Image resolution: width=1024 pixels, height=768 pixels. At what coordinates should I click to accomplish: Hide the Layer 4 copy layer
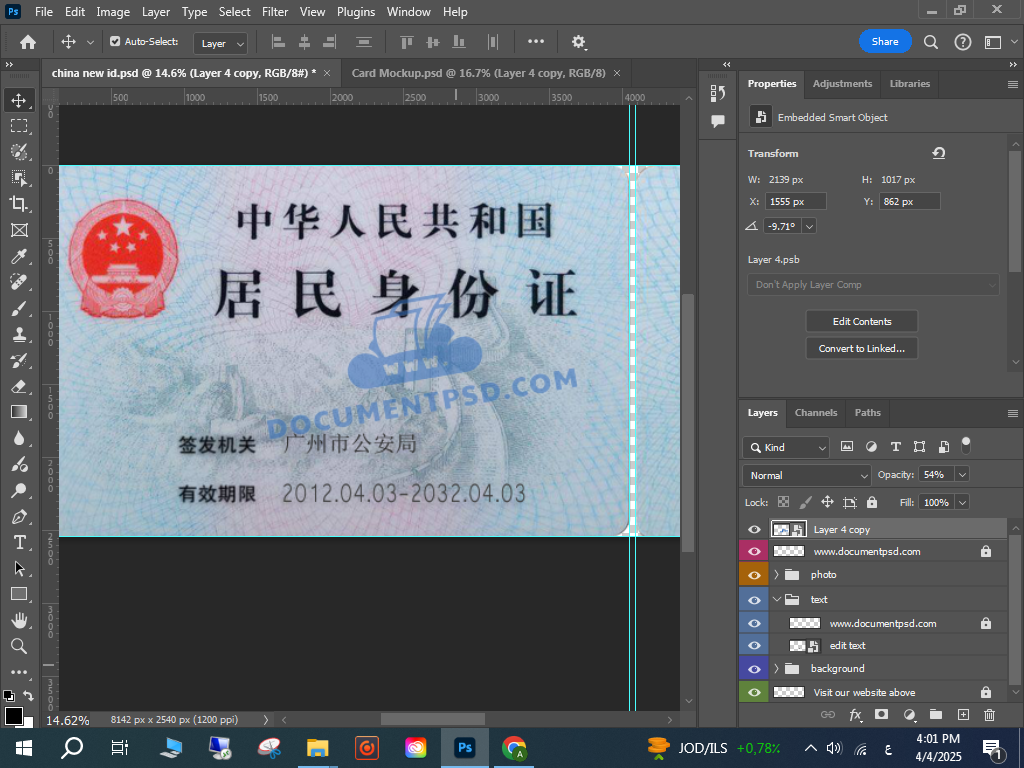754,530
